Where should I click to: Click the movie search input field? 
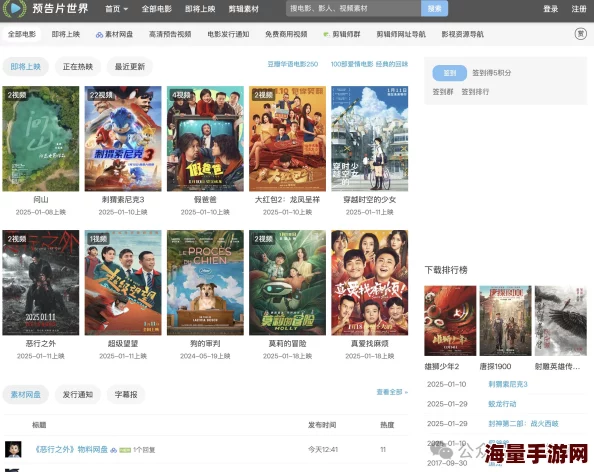[x=353, y=8]
